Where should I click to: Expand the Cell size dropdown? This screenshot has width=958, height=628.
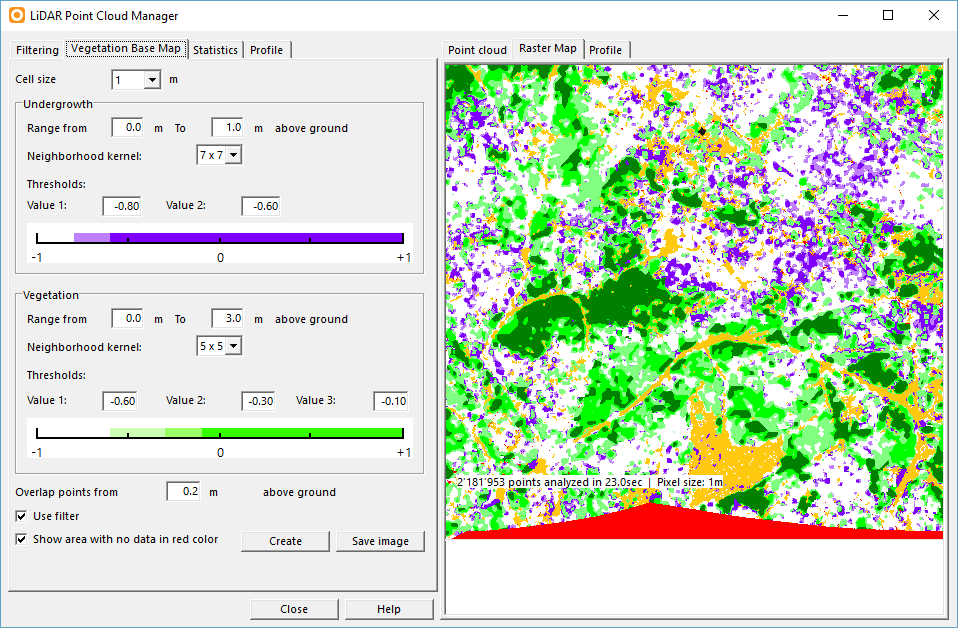pos(153,79)
